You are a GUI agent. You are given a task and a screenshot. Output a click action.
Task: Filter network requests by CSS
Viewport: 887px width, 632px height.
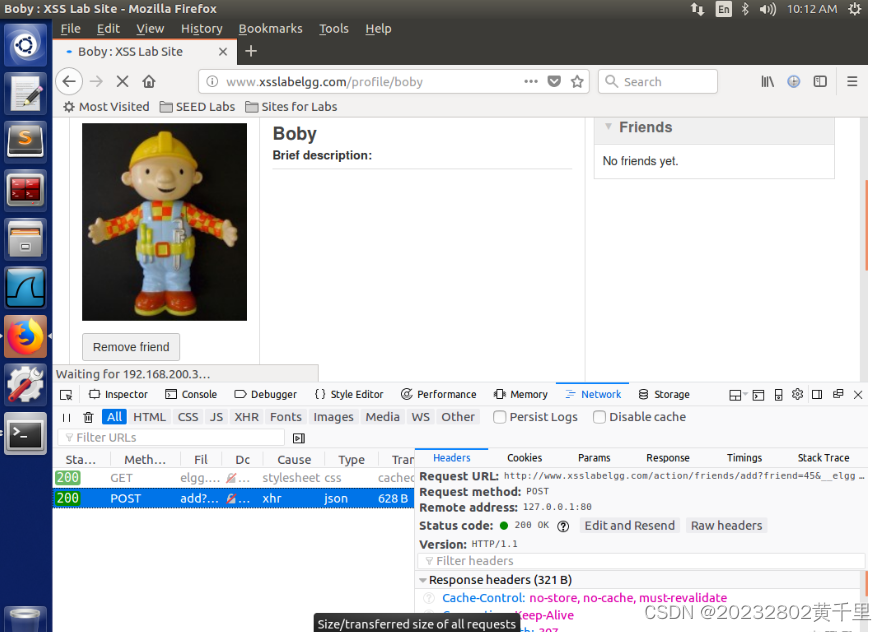188,417
